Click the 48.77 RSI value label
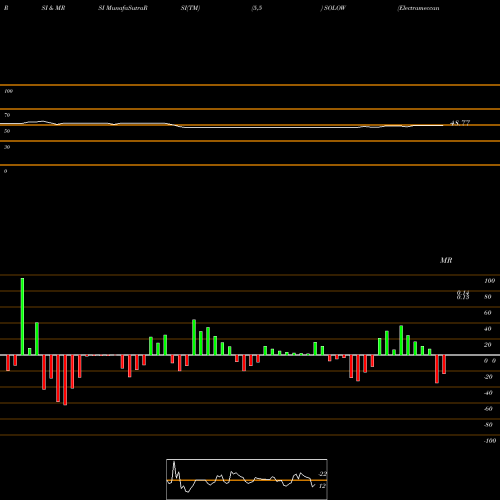 coord(460,123)
